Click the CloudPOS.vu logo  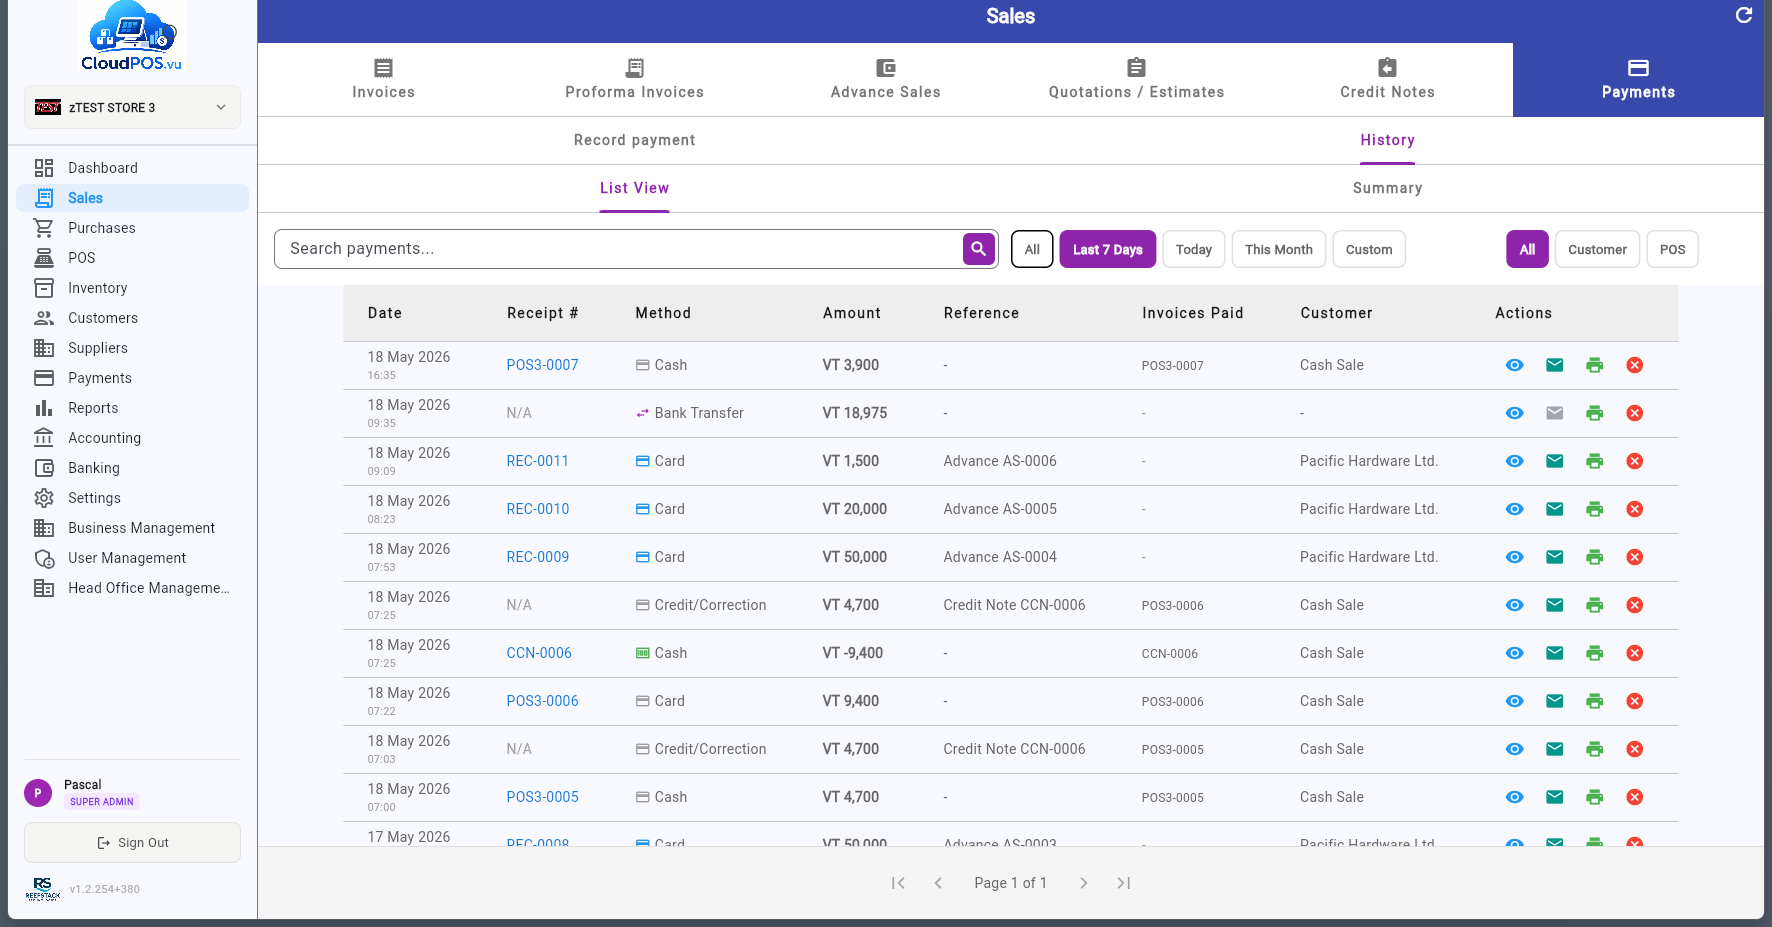(132, 37)
